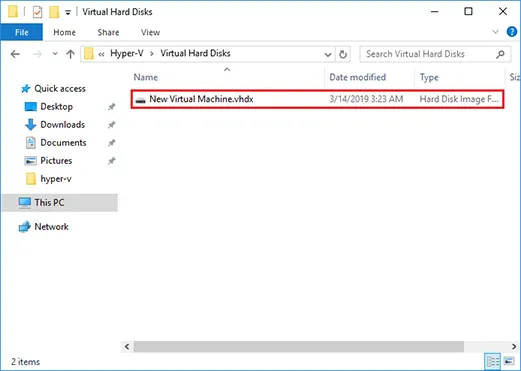
Task: Click the pin icon next to Downloads
Action: (112, 125)
